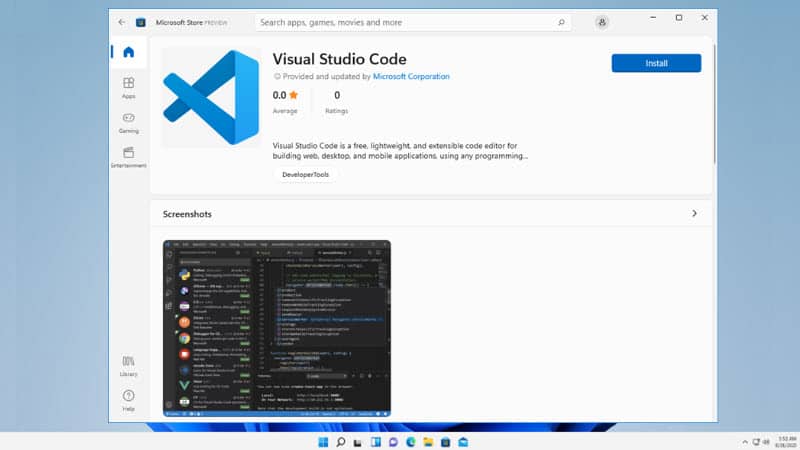Image resolution: width=800 pixels, height=450 pixels.
Task: Expand Screenshots with the chevron arrow
Action: (694, 214)
